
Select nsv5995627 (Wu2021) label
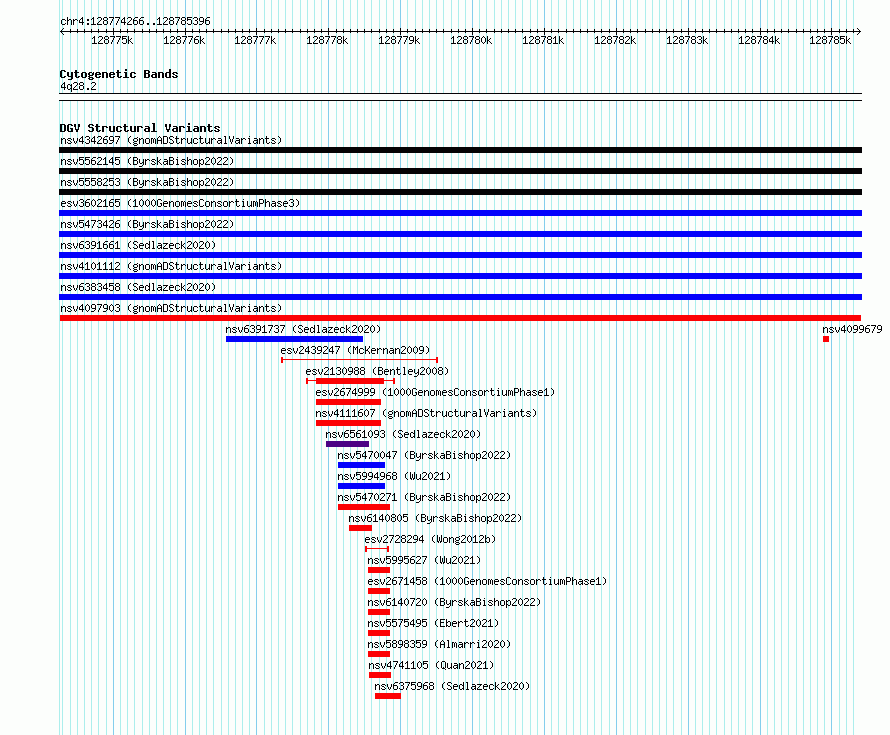[424, 560]
